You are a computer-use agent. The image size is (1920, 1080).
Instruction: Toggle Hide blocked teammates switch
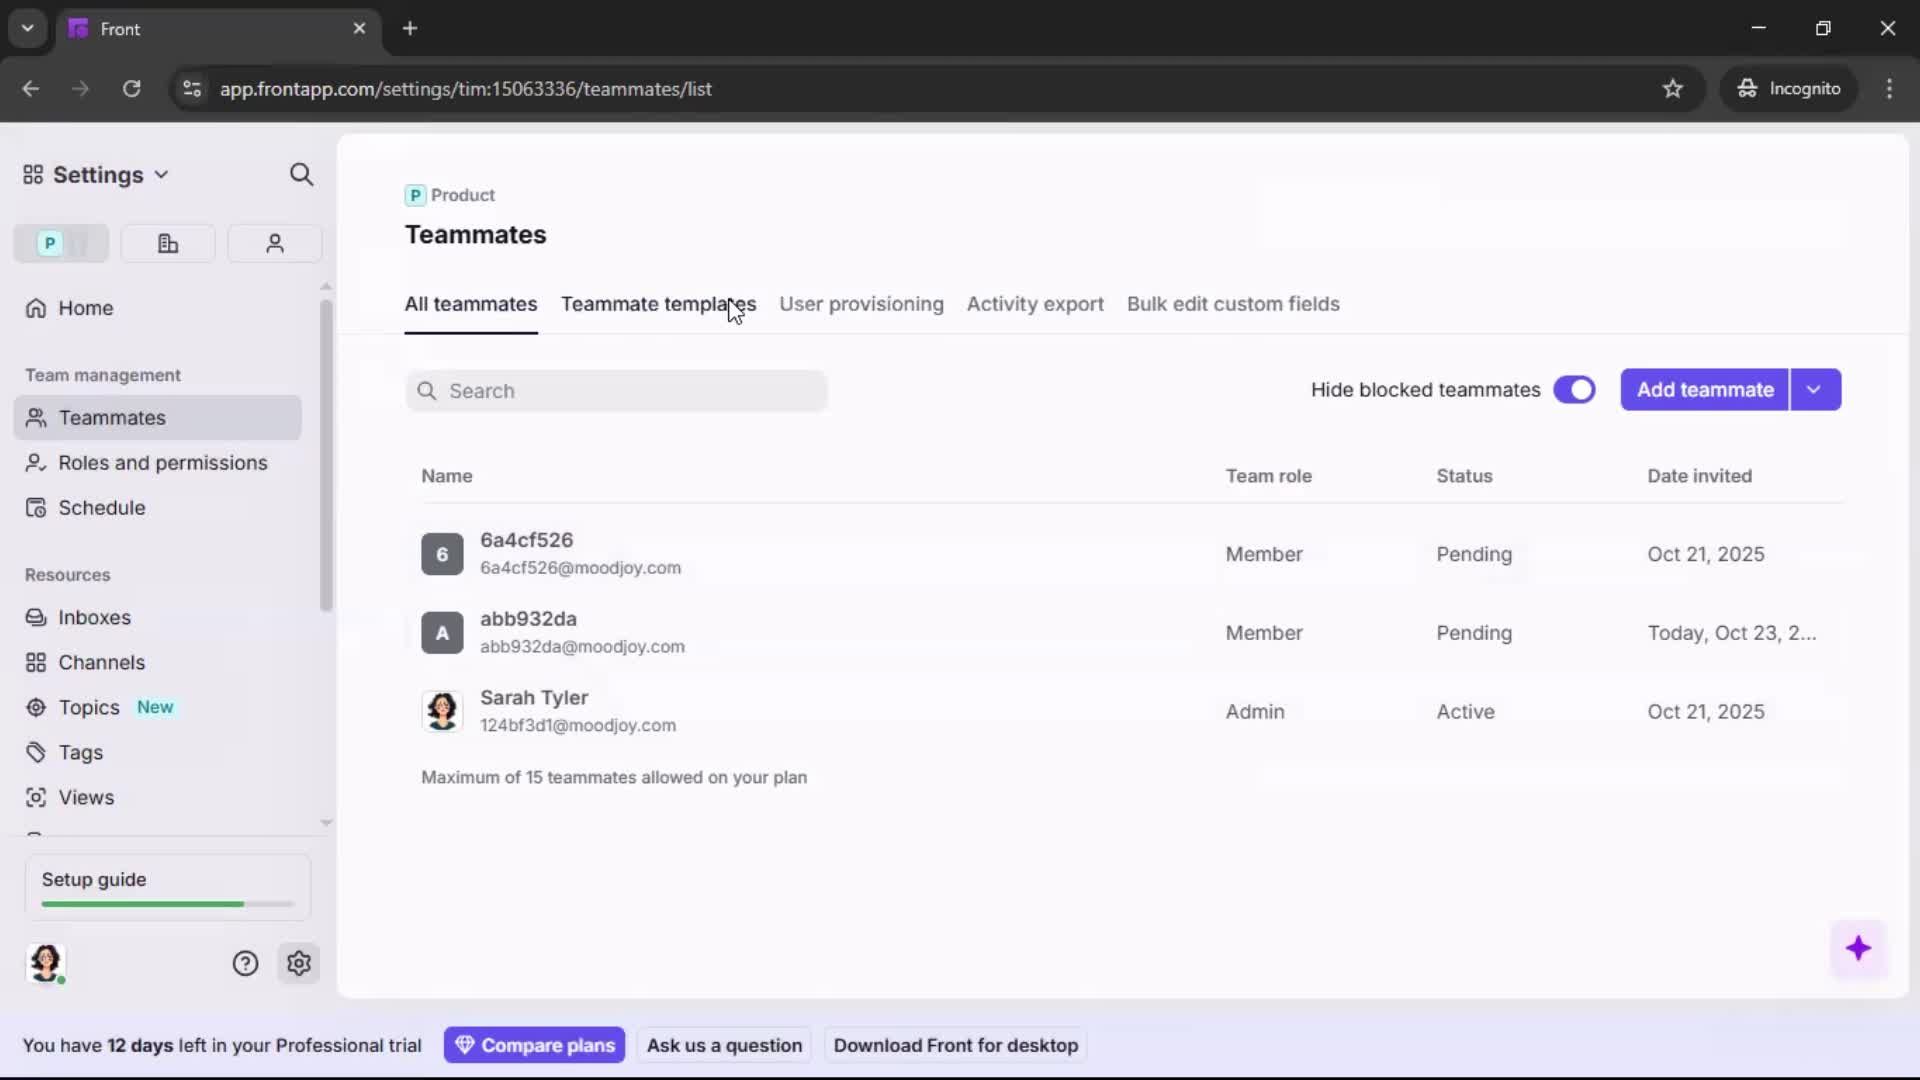coord(1575,390)
